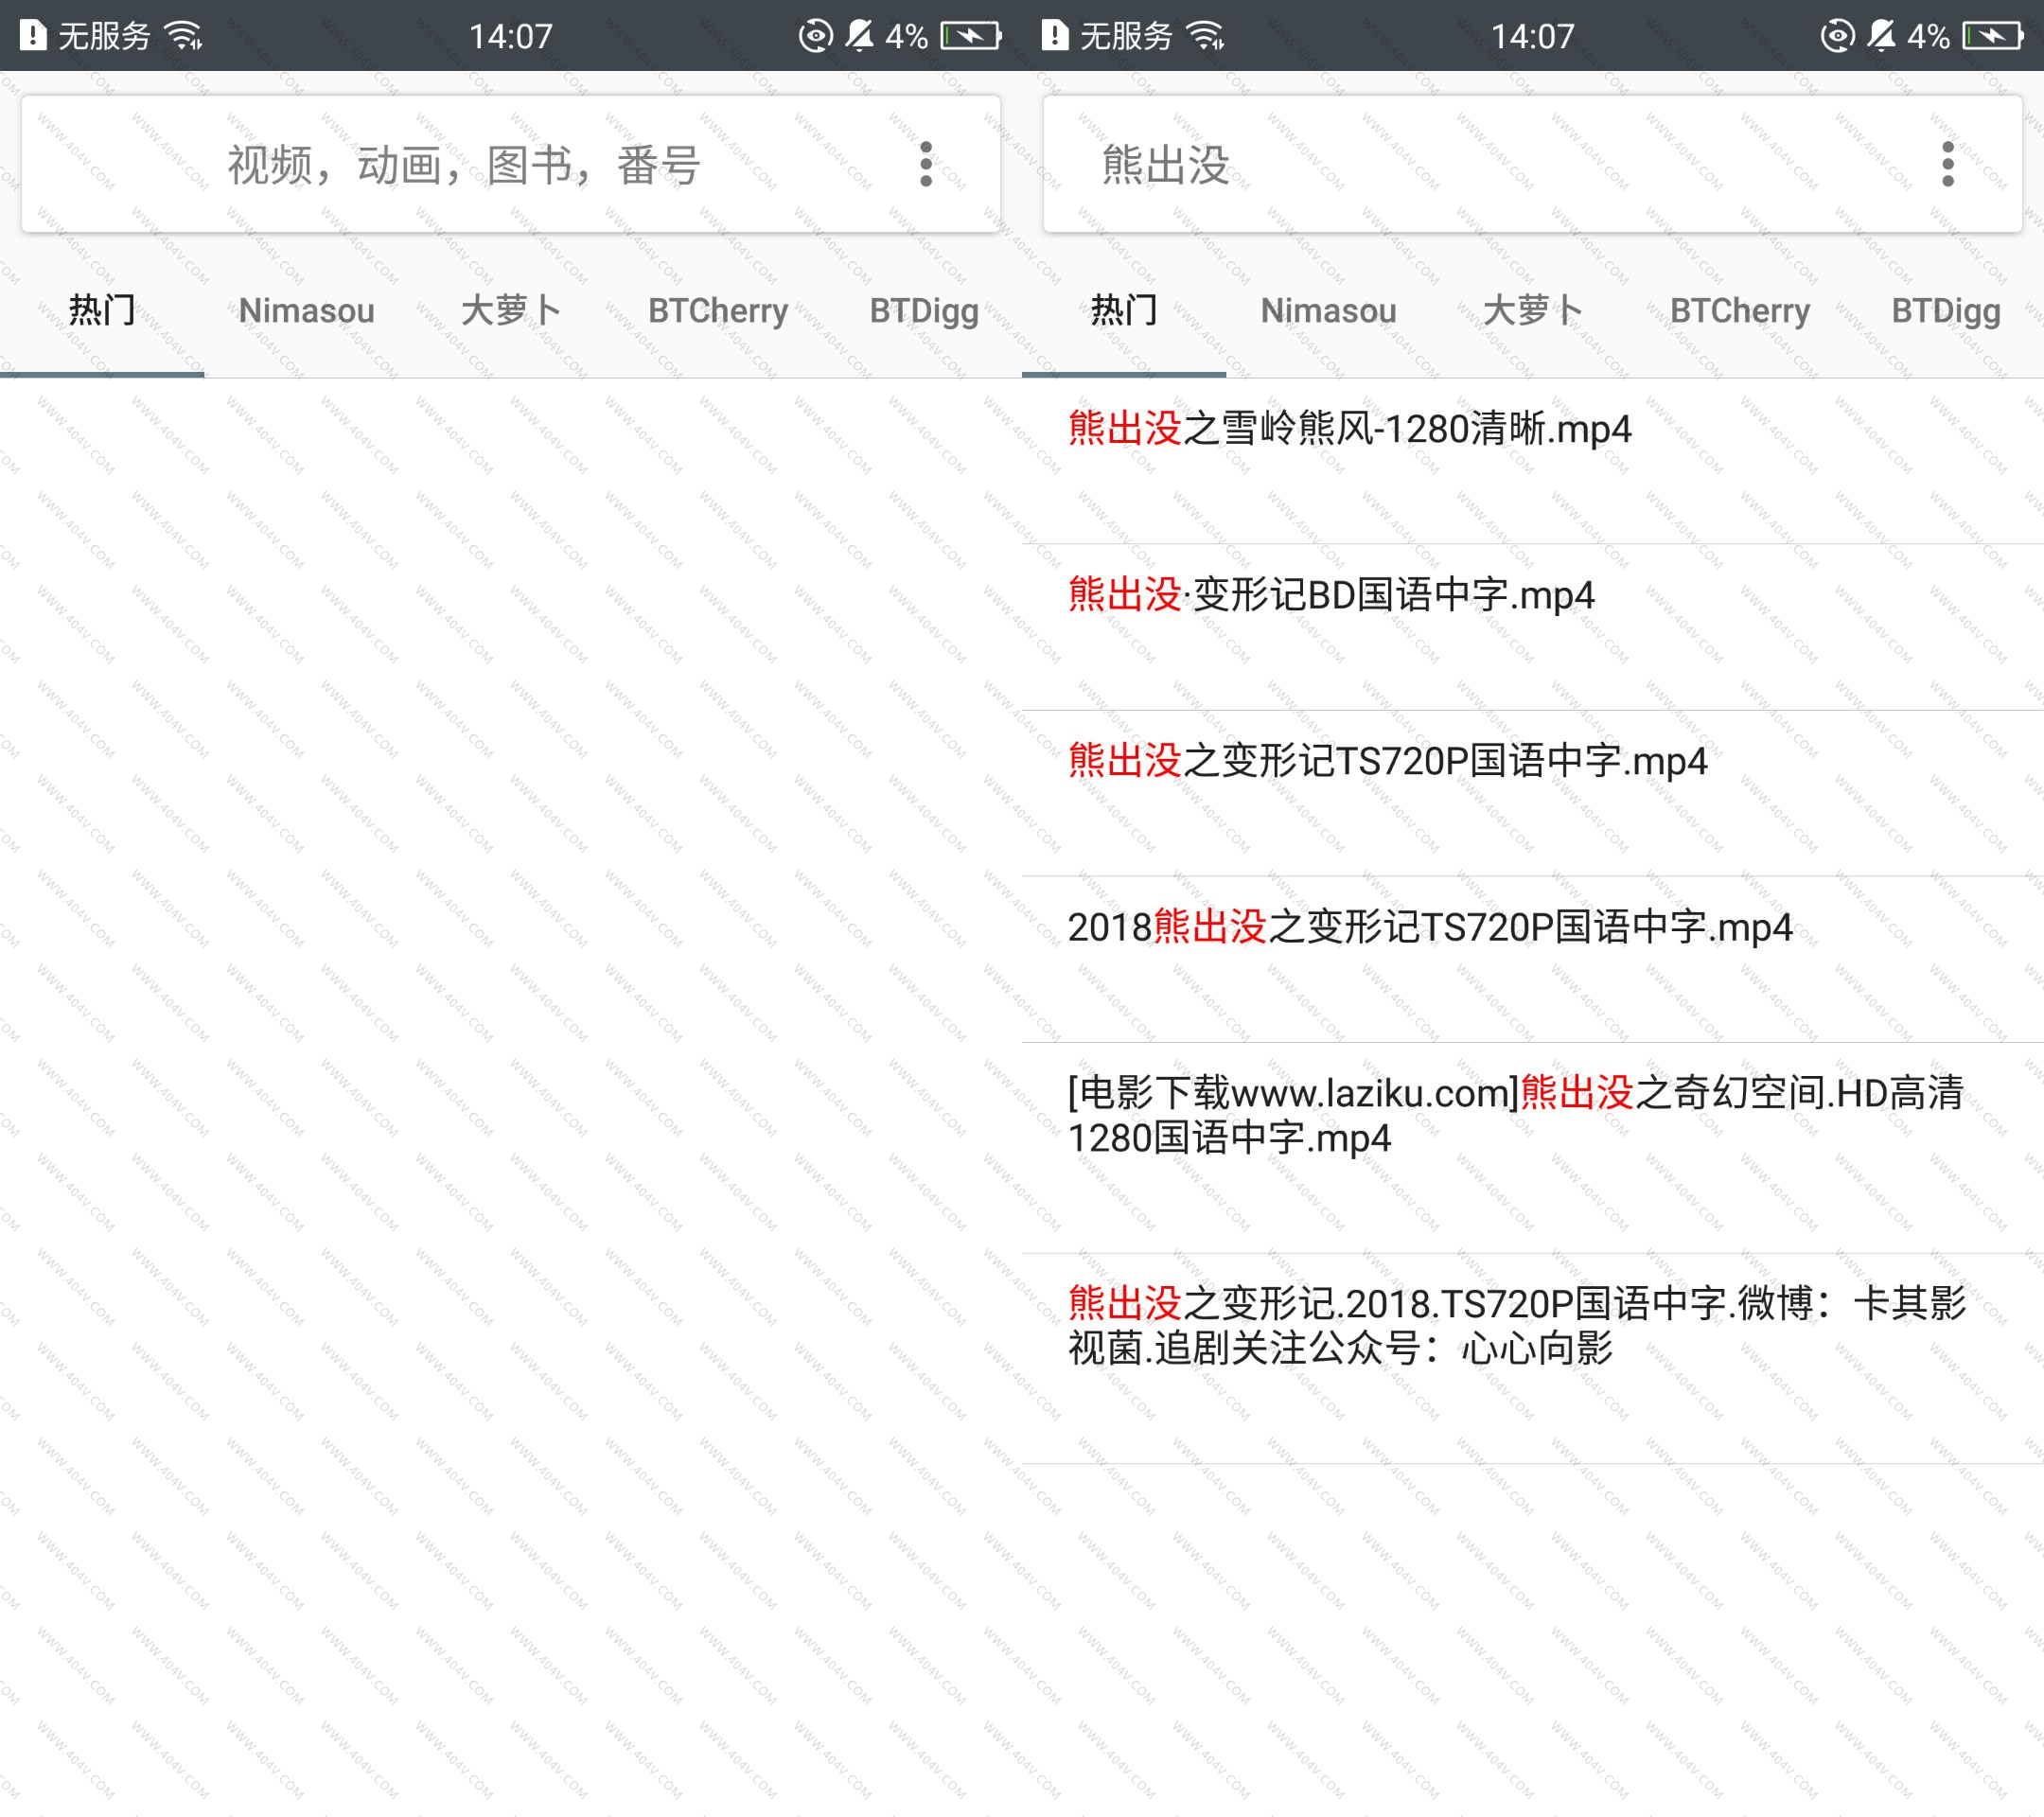The width and height of the screenshot is (2044, 1817).
Task: Tap the right screen eye-comfort icon
Action: click(1836, 37)
